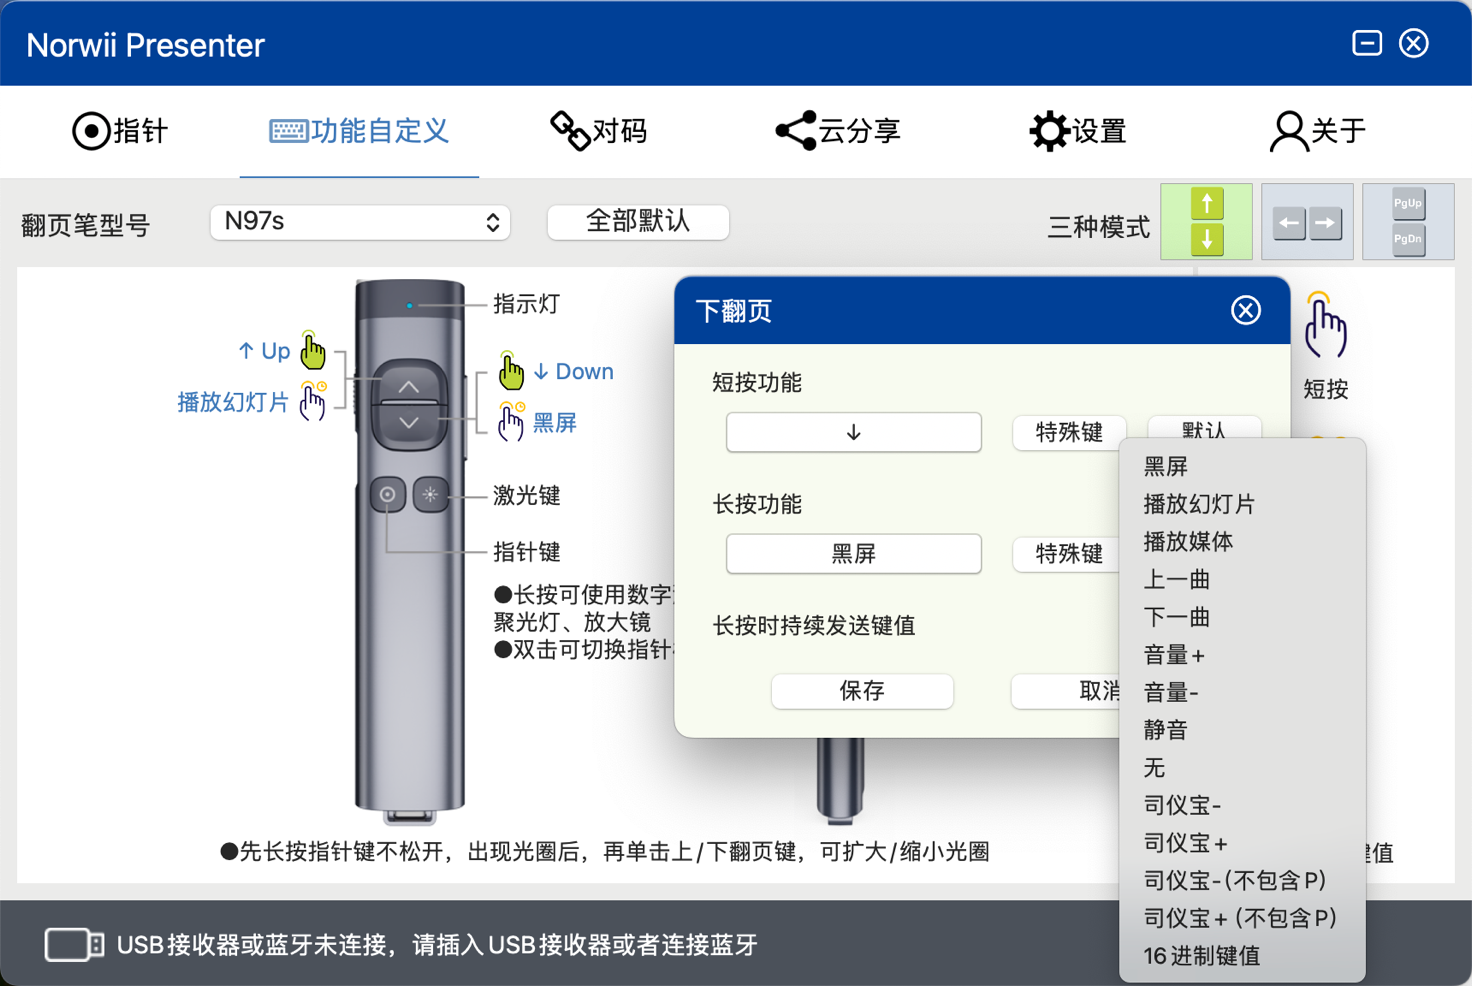Open the 对码 pairing tab
Screen dimensions: 1472x986
599,131
